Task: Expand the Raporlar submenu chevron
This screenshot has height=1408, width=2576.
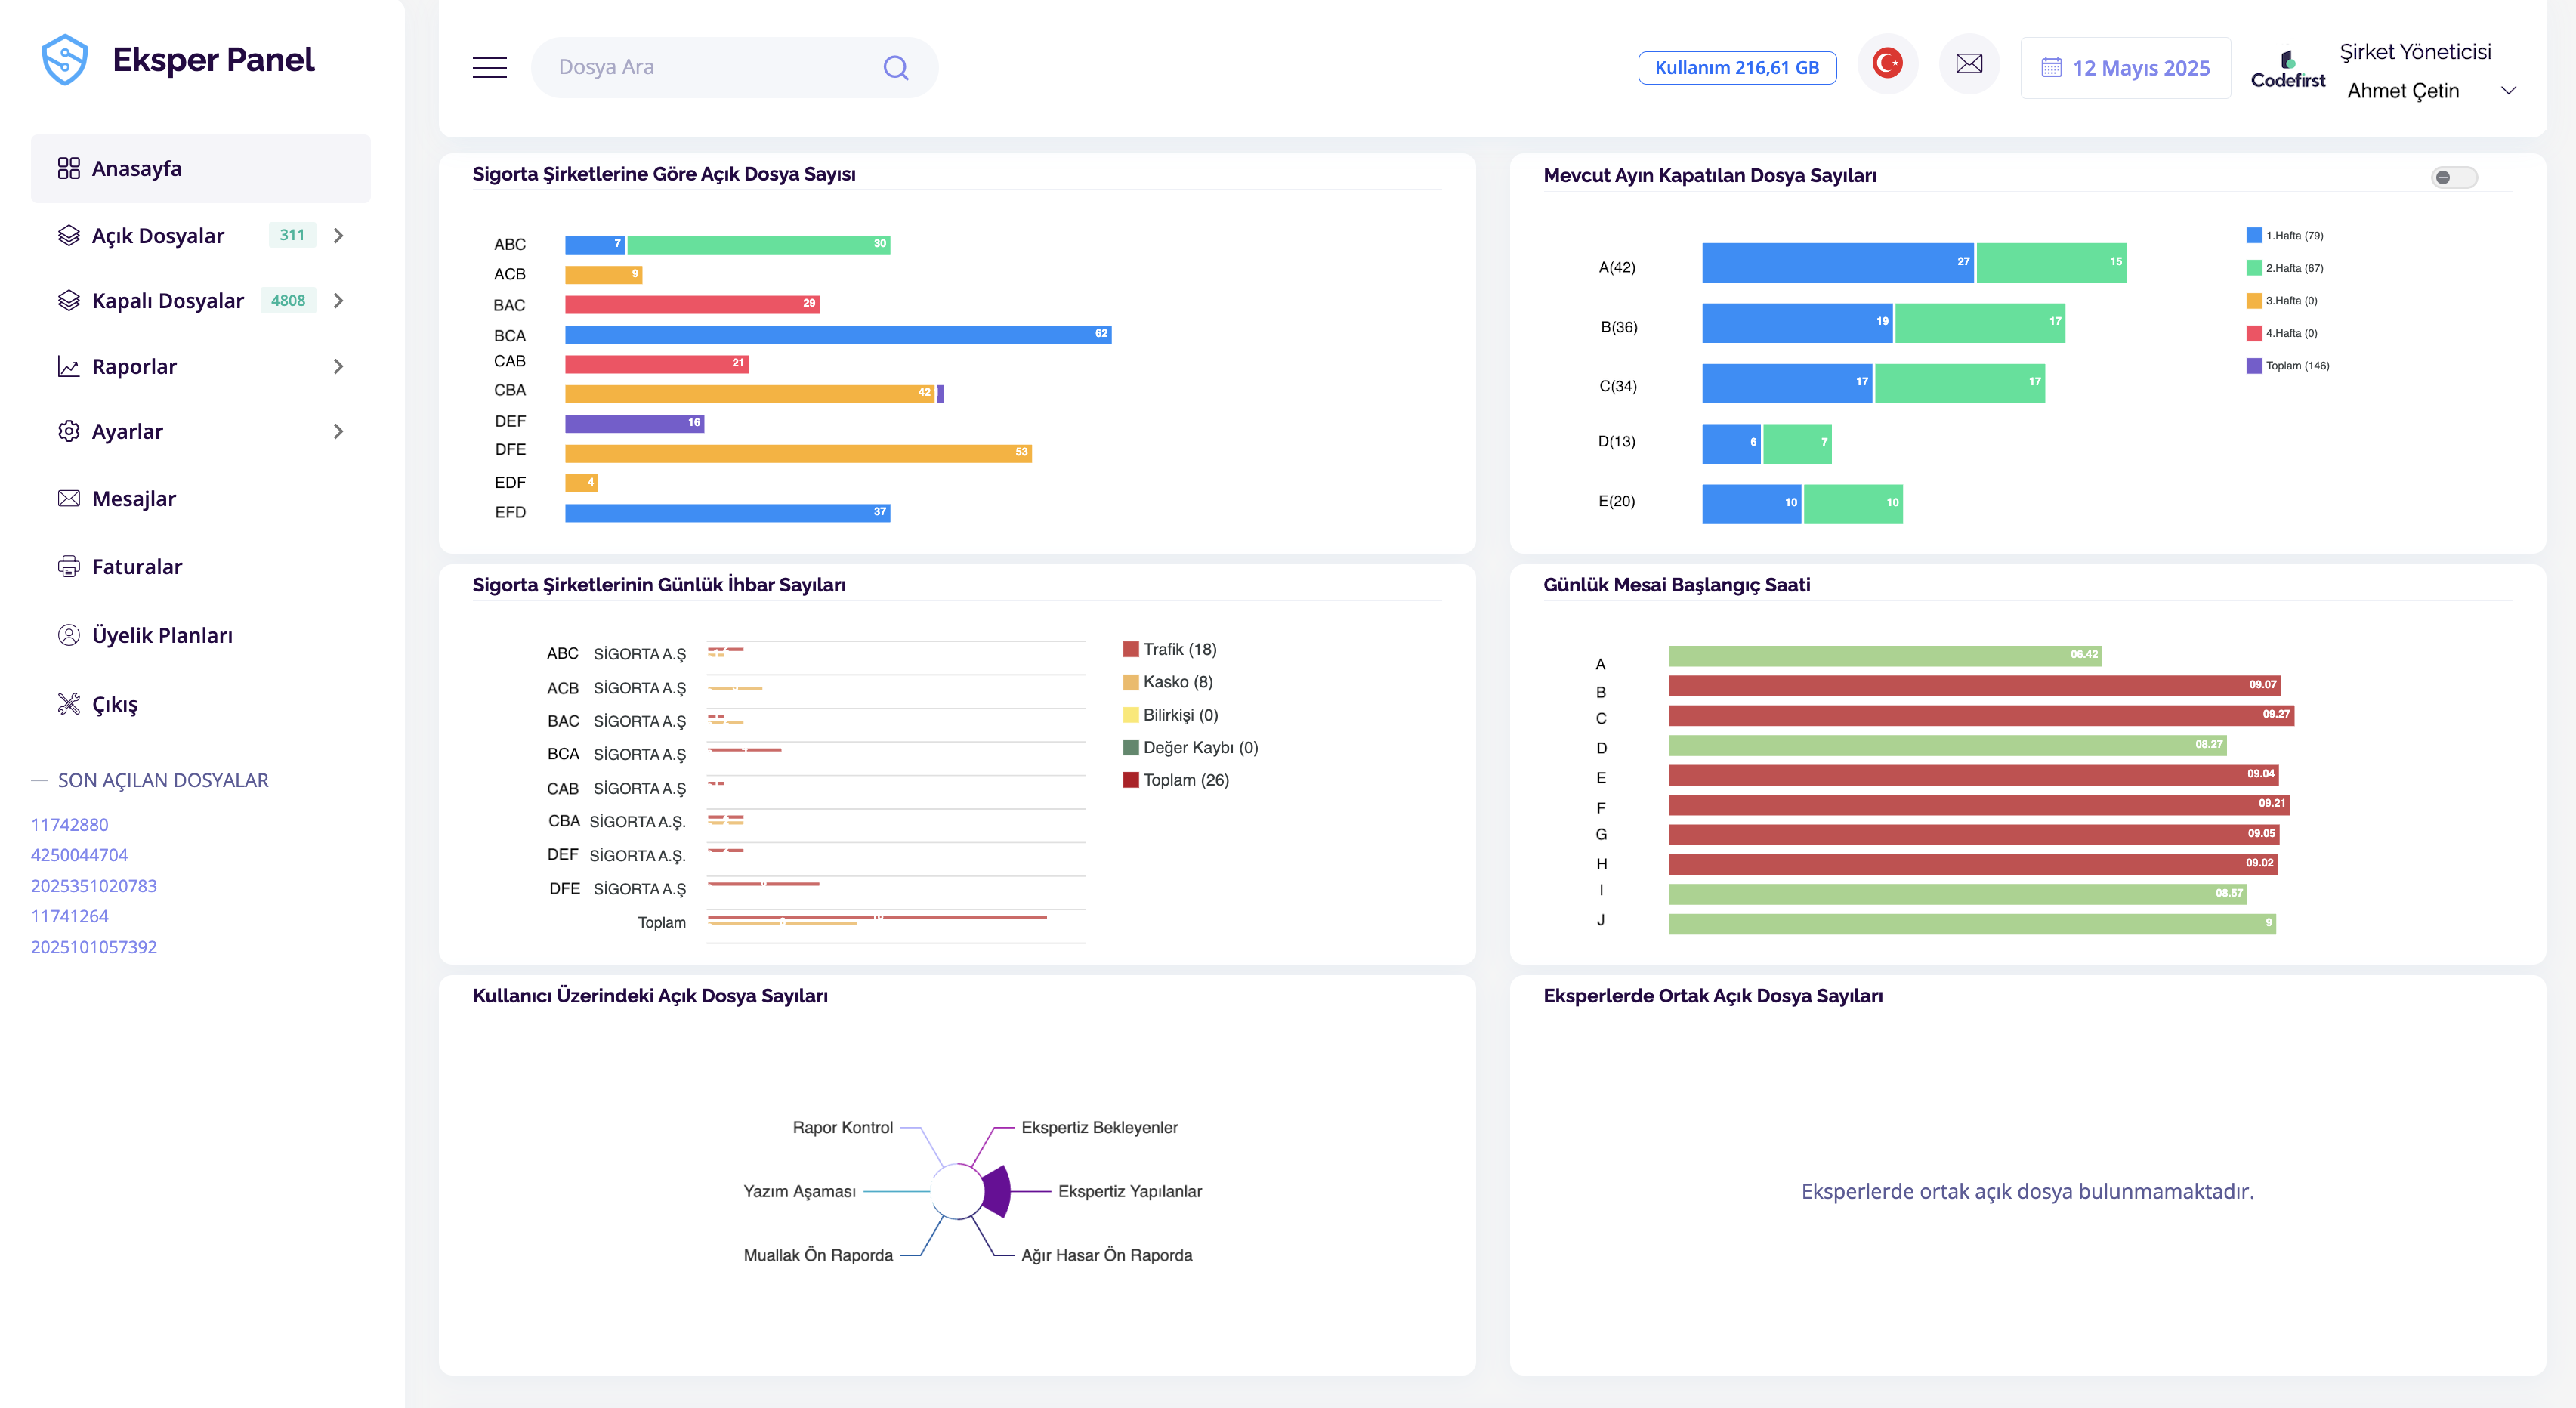Action: click(338, 366)
